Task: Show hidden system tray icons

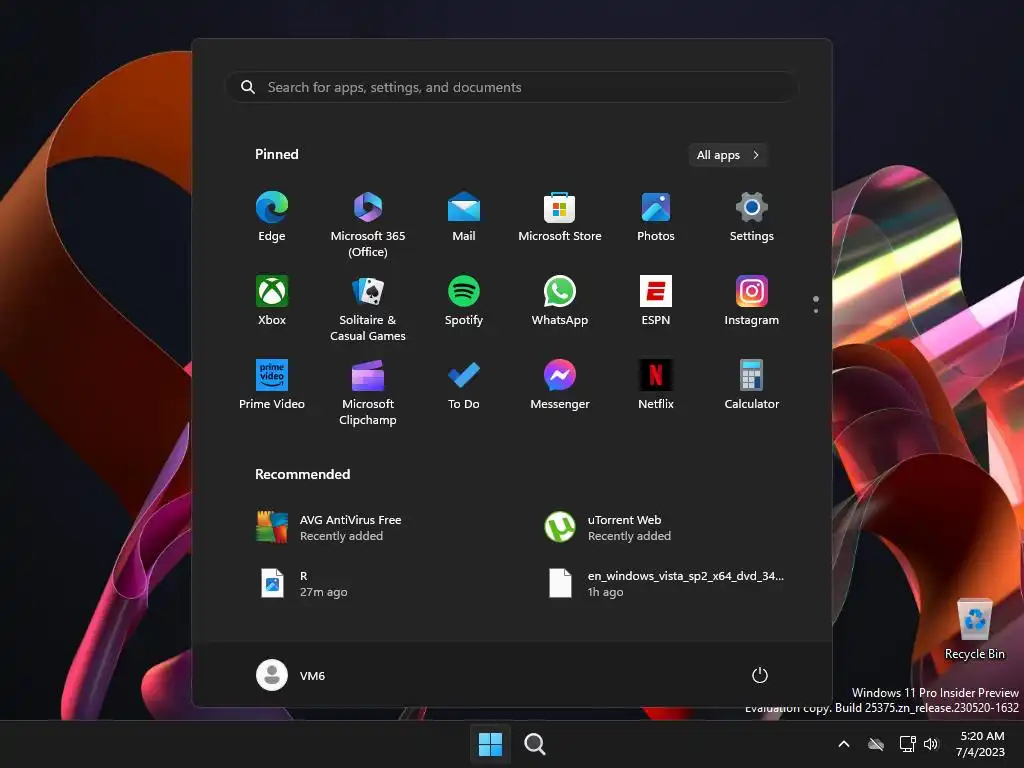Action: [x=844, y=744]
